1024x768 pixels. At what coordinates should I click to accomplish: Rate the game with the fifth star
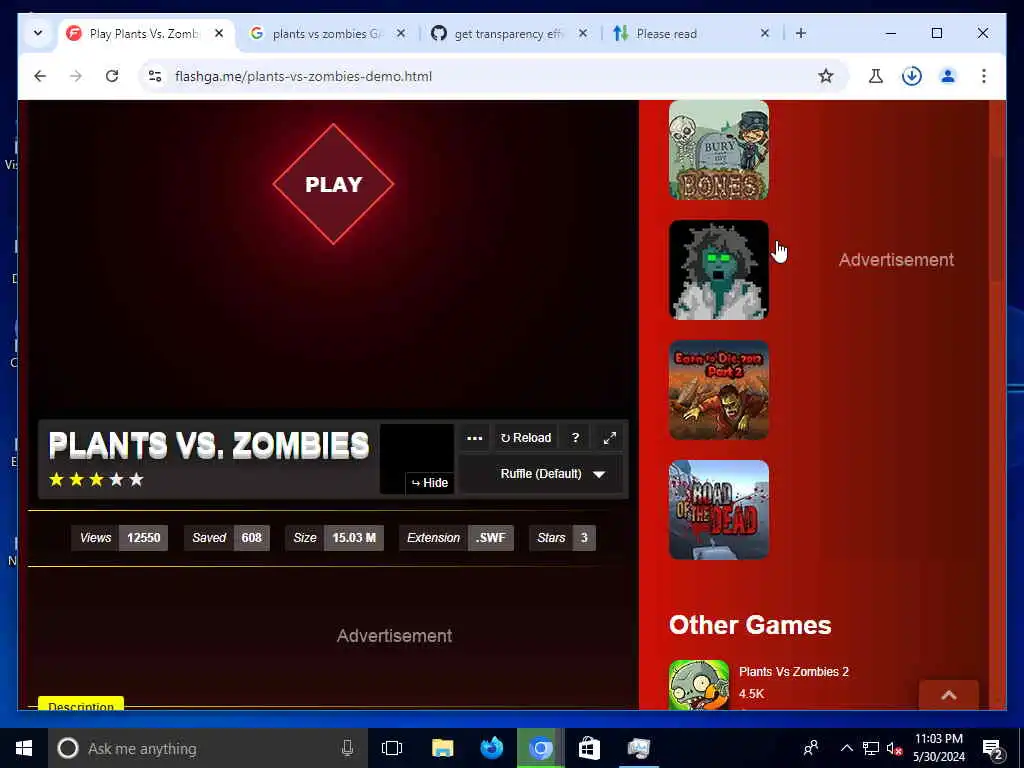(136, 480)
